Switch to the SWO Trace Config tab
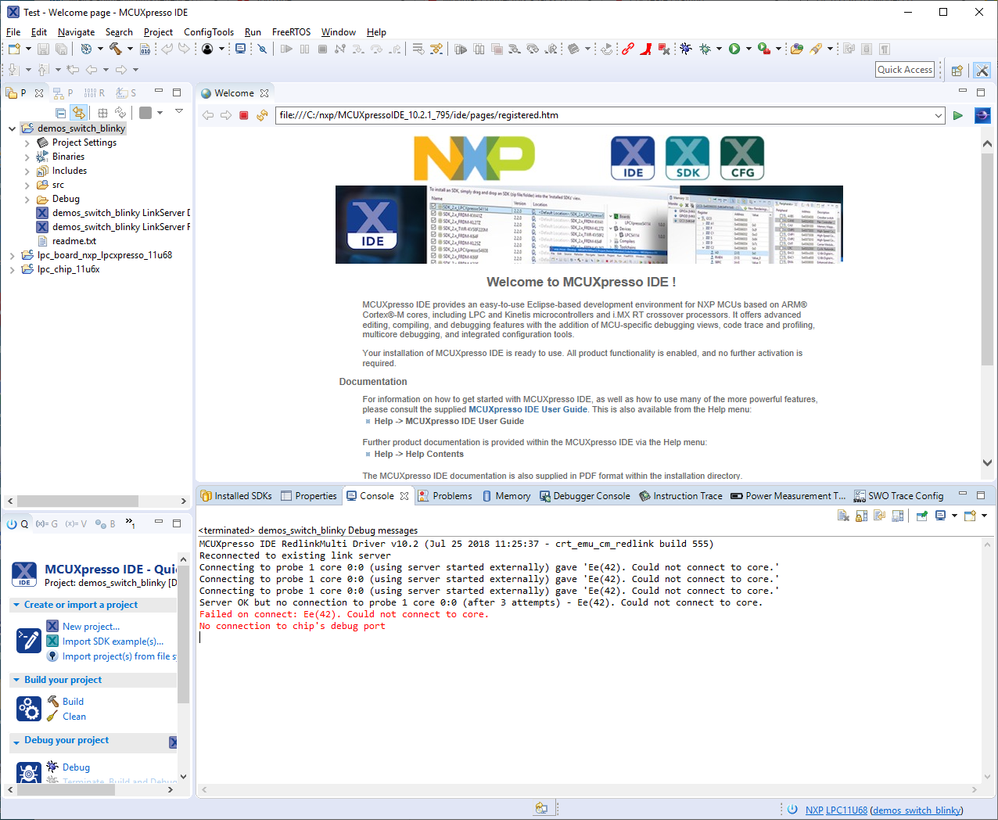 [898, 496]
